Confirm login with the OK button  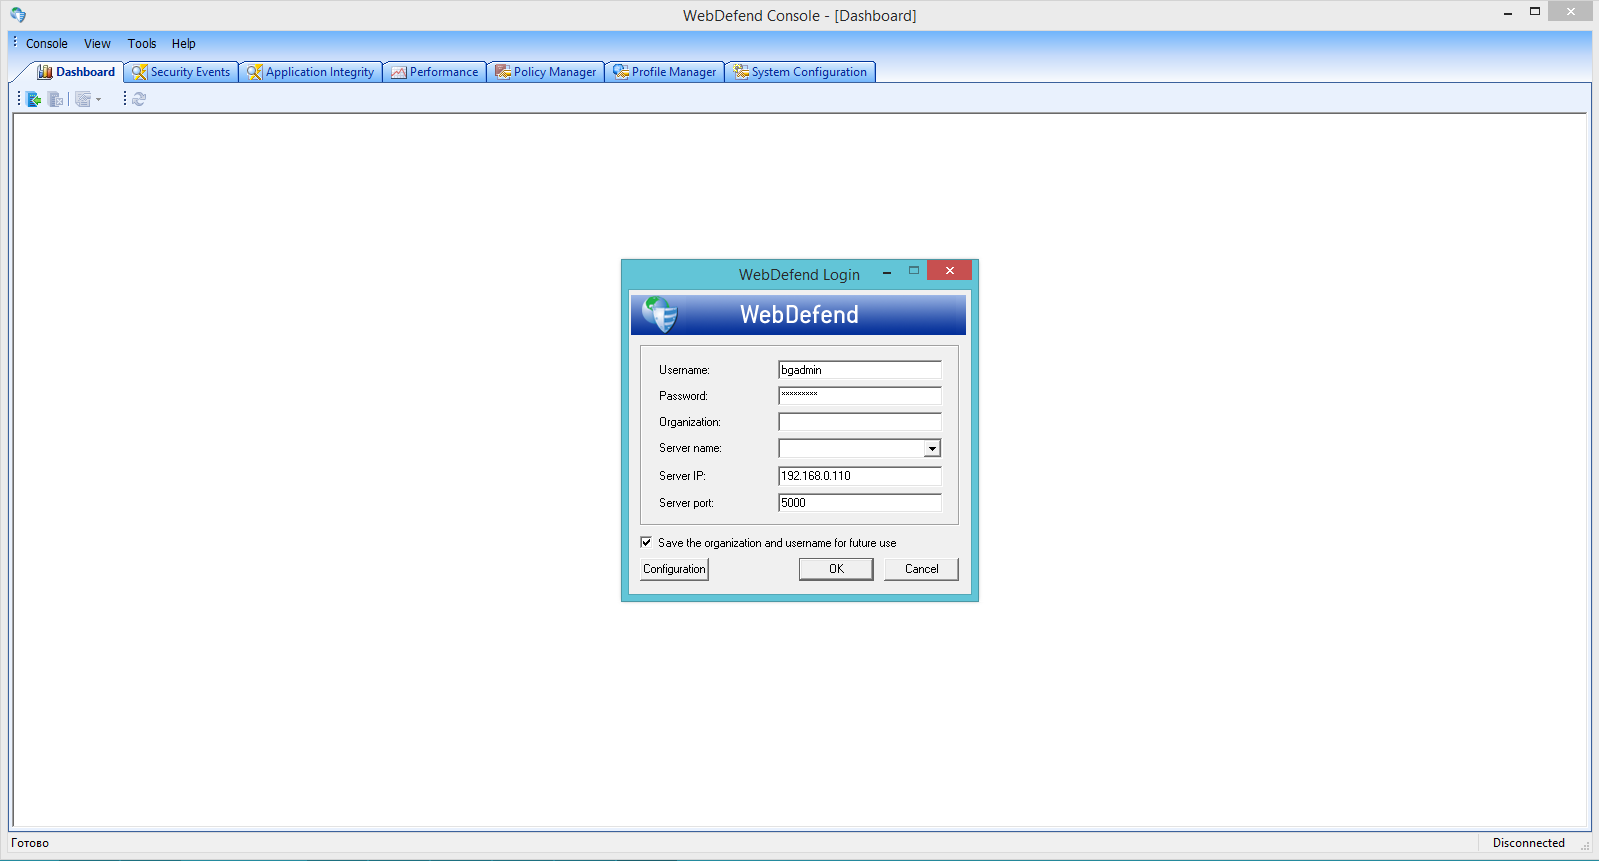point(836,569)
